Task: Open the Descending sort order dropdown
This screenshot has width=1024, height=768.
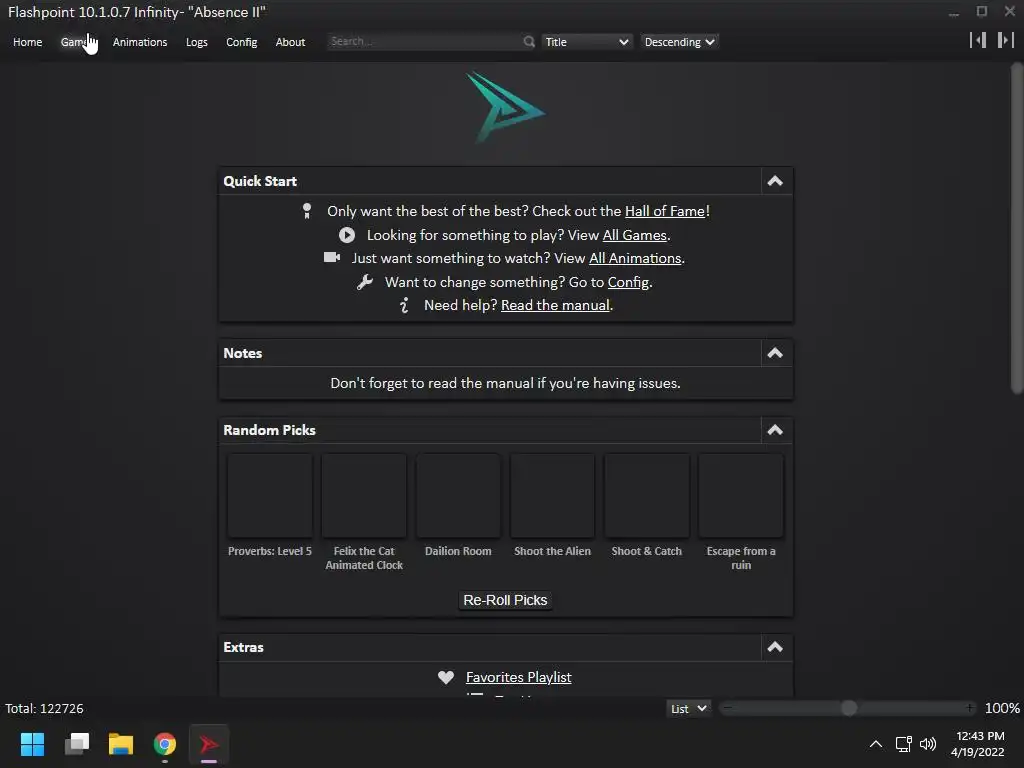Action: [x=679, y=42]
